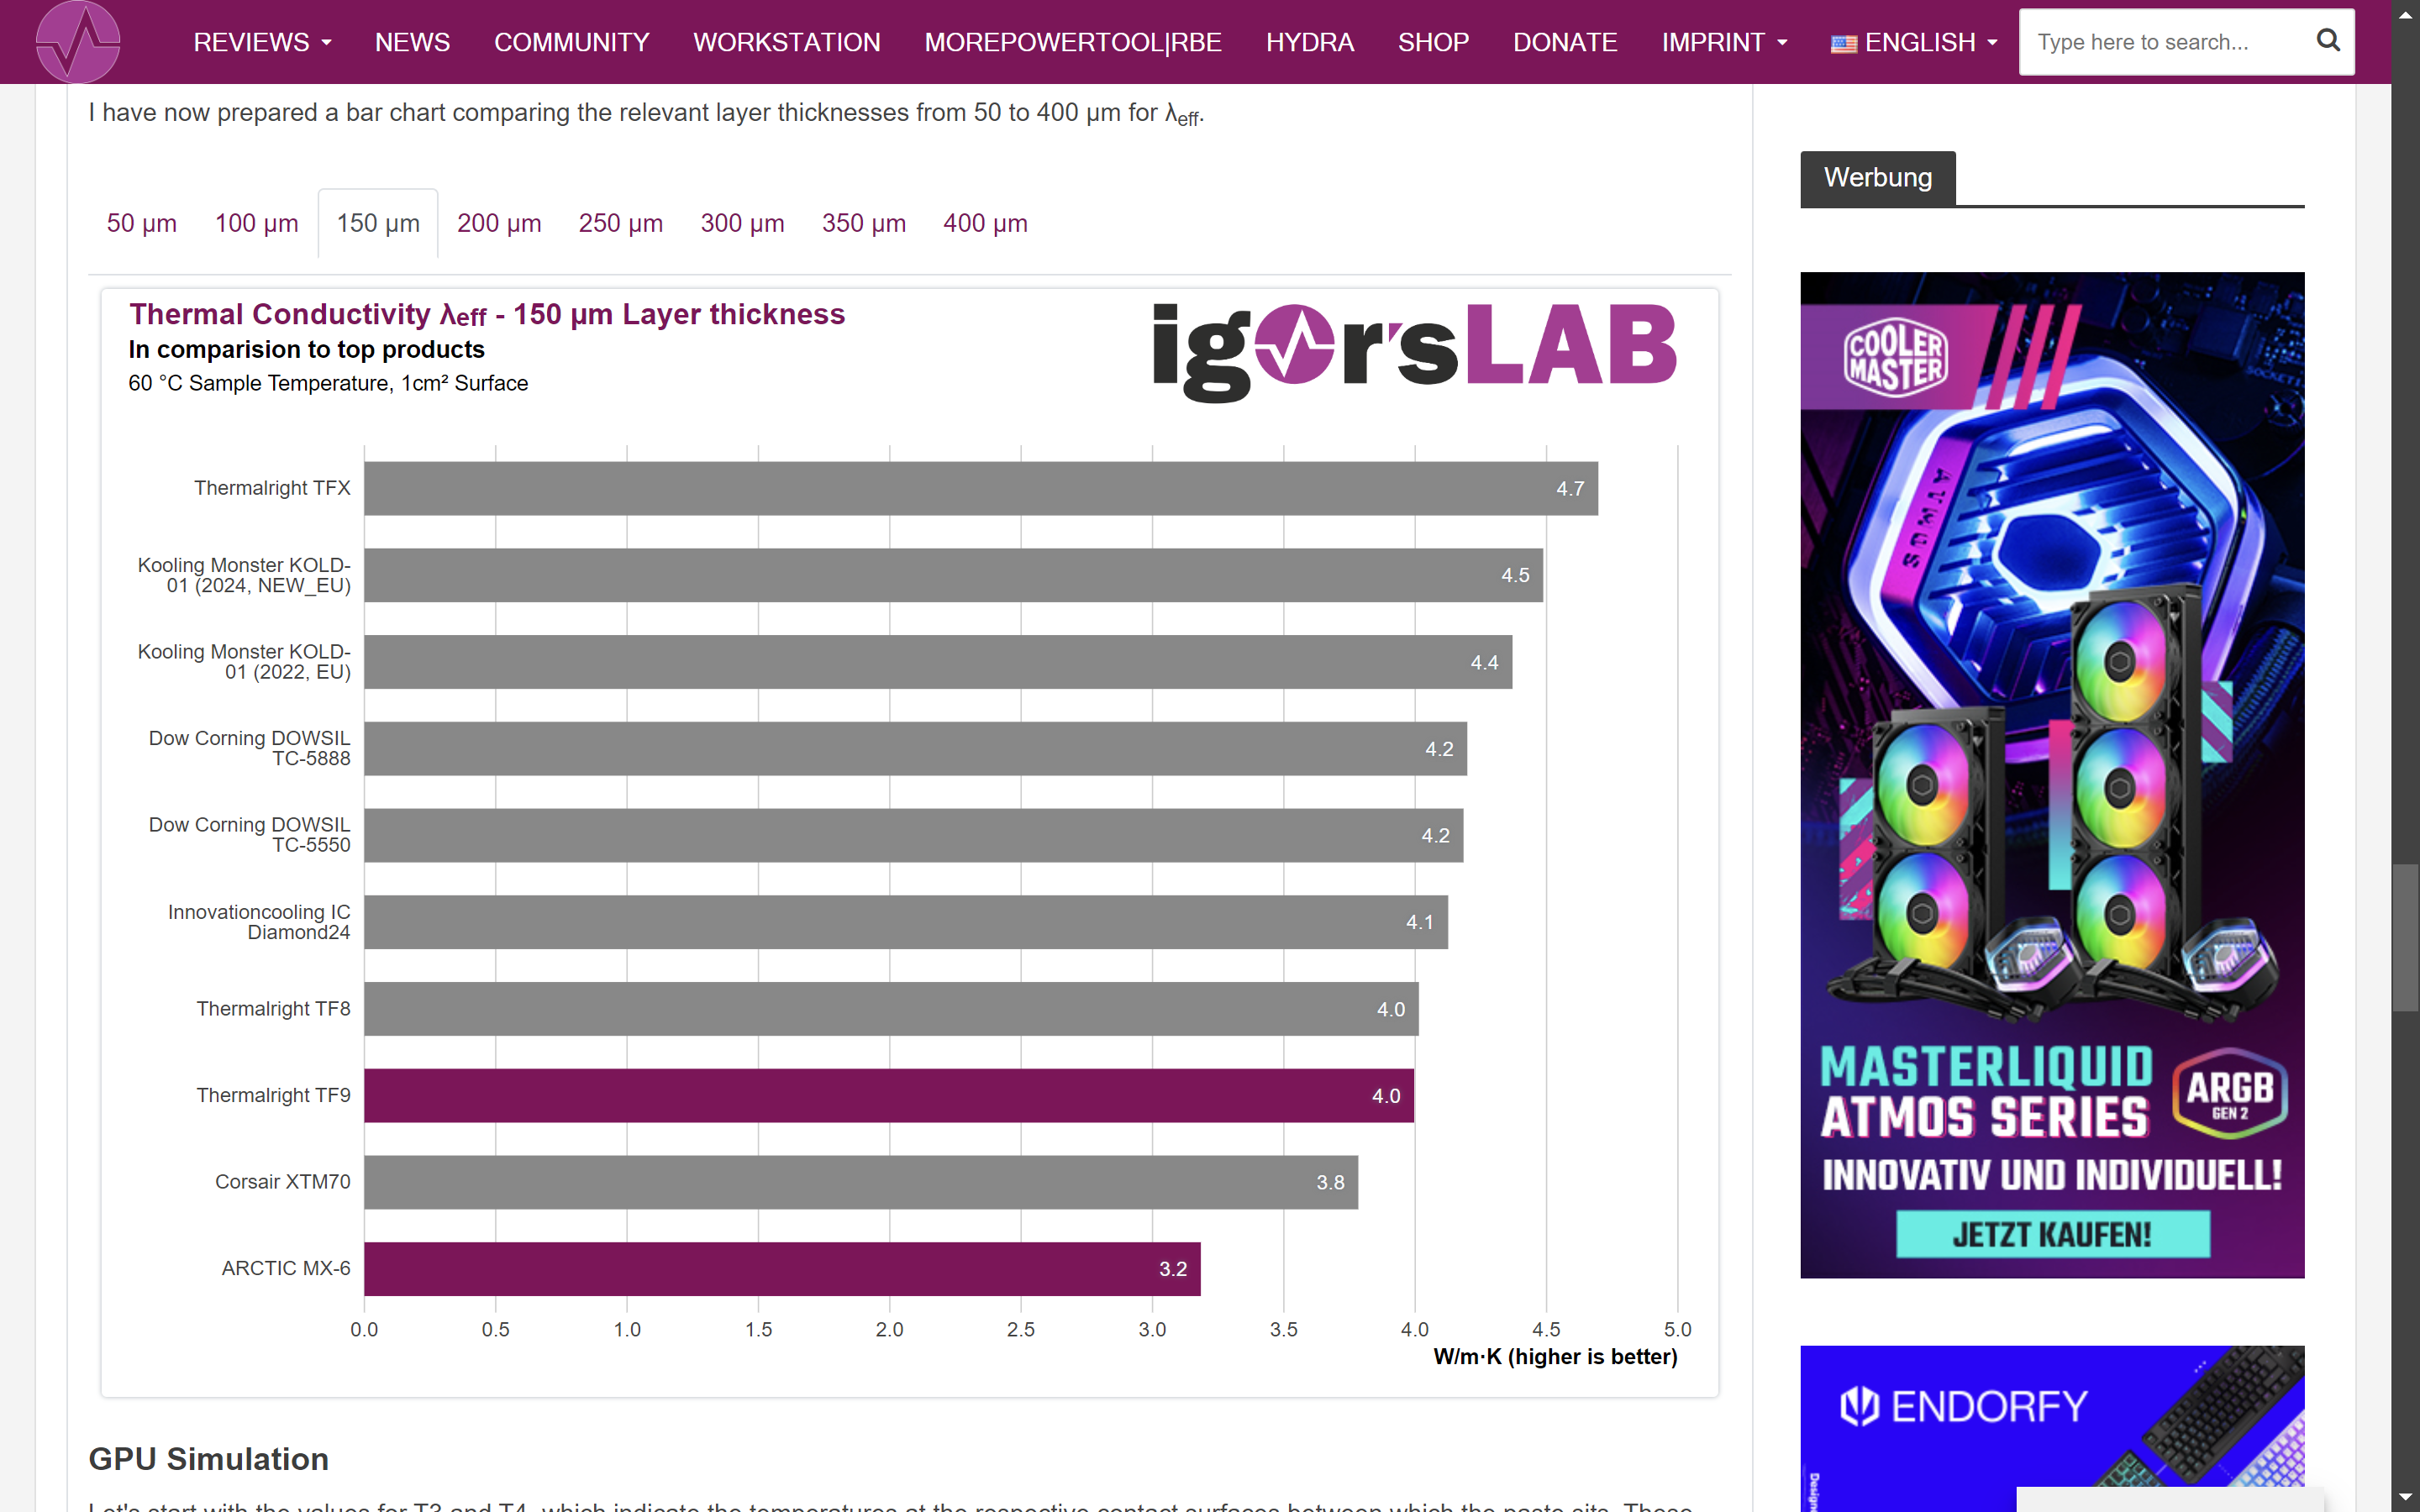The height and width of the screenshot is (1512, 2420).
Task: Open the HYDRA menu item
Action: coord(1309,42)
